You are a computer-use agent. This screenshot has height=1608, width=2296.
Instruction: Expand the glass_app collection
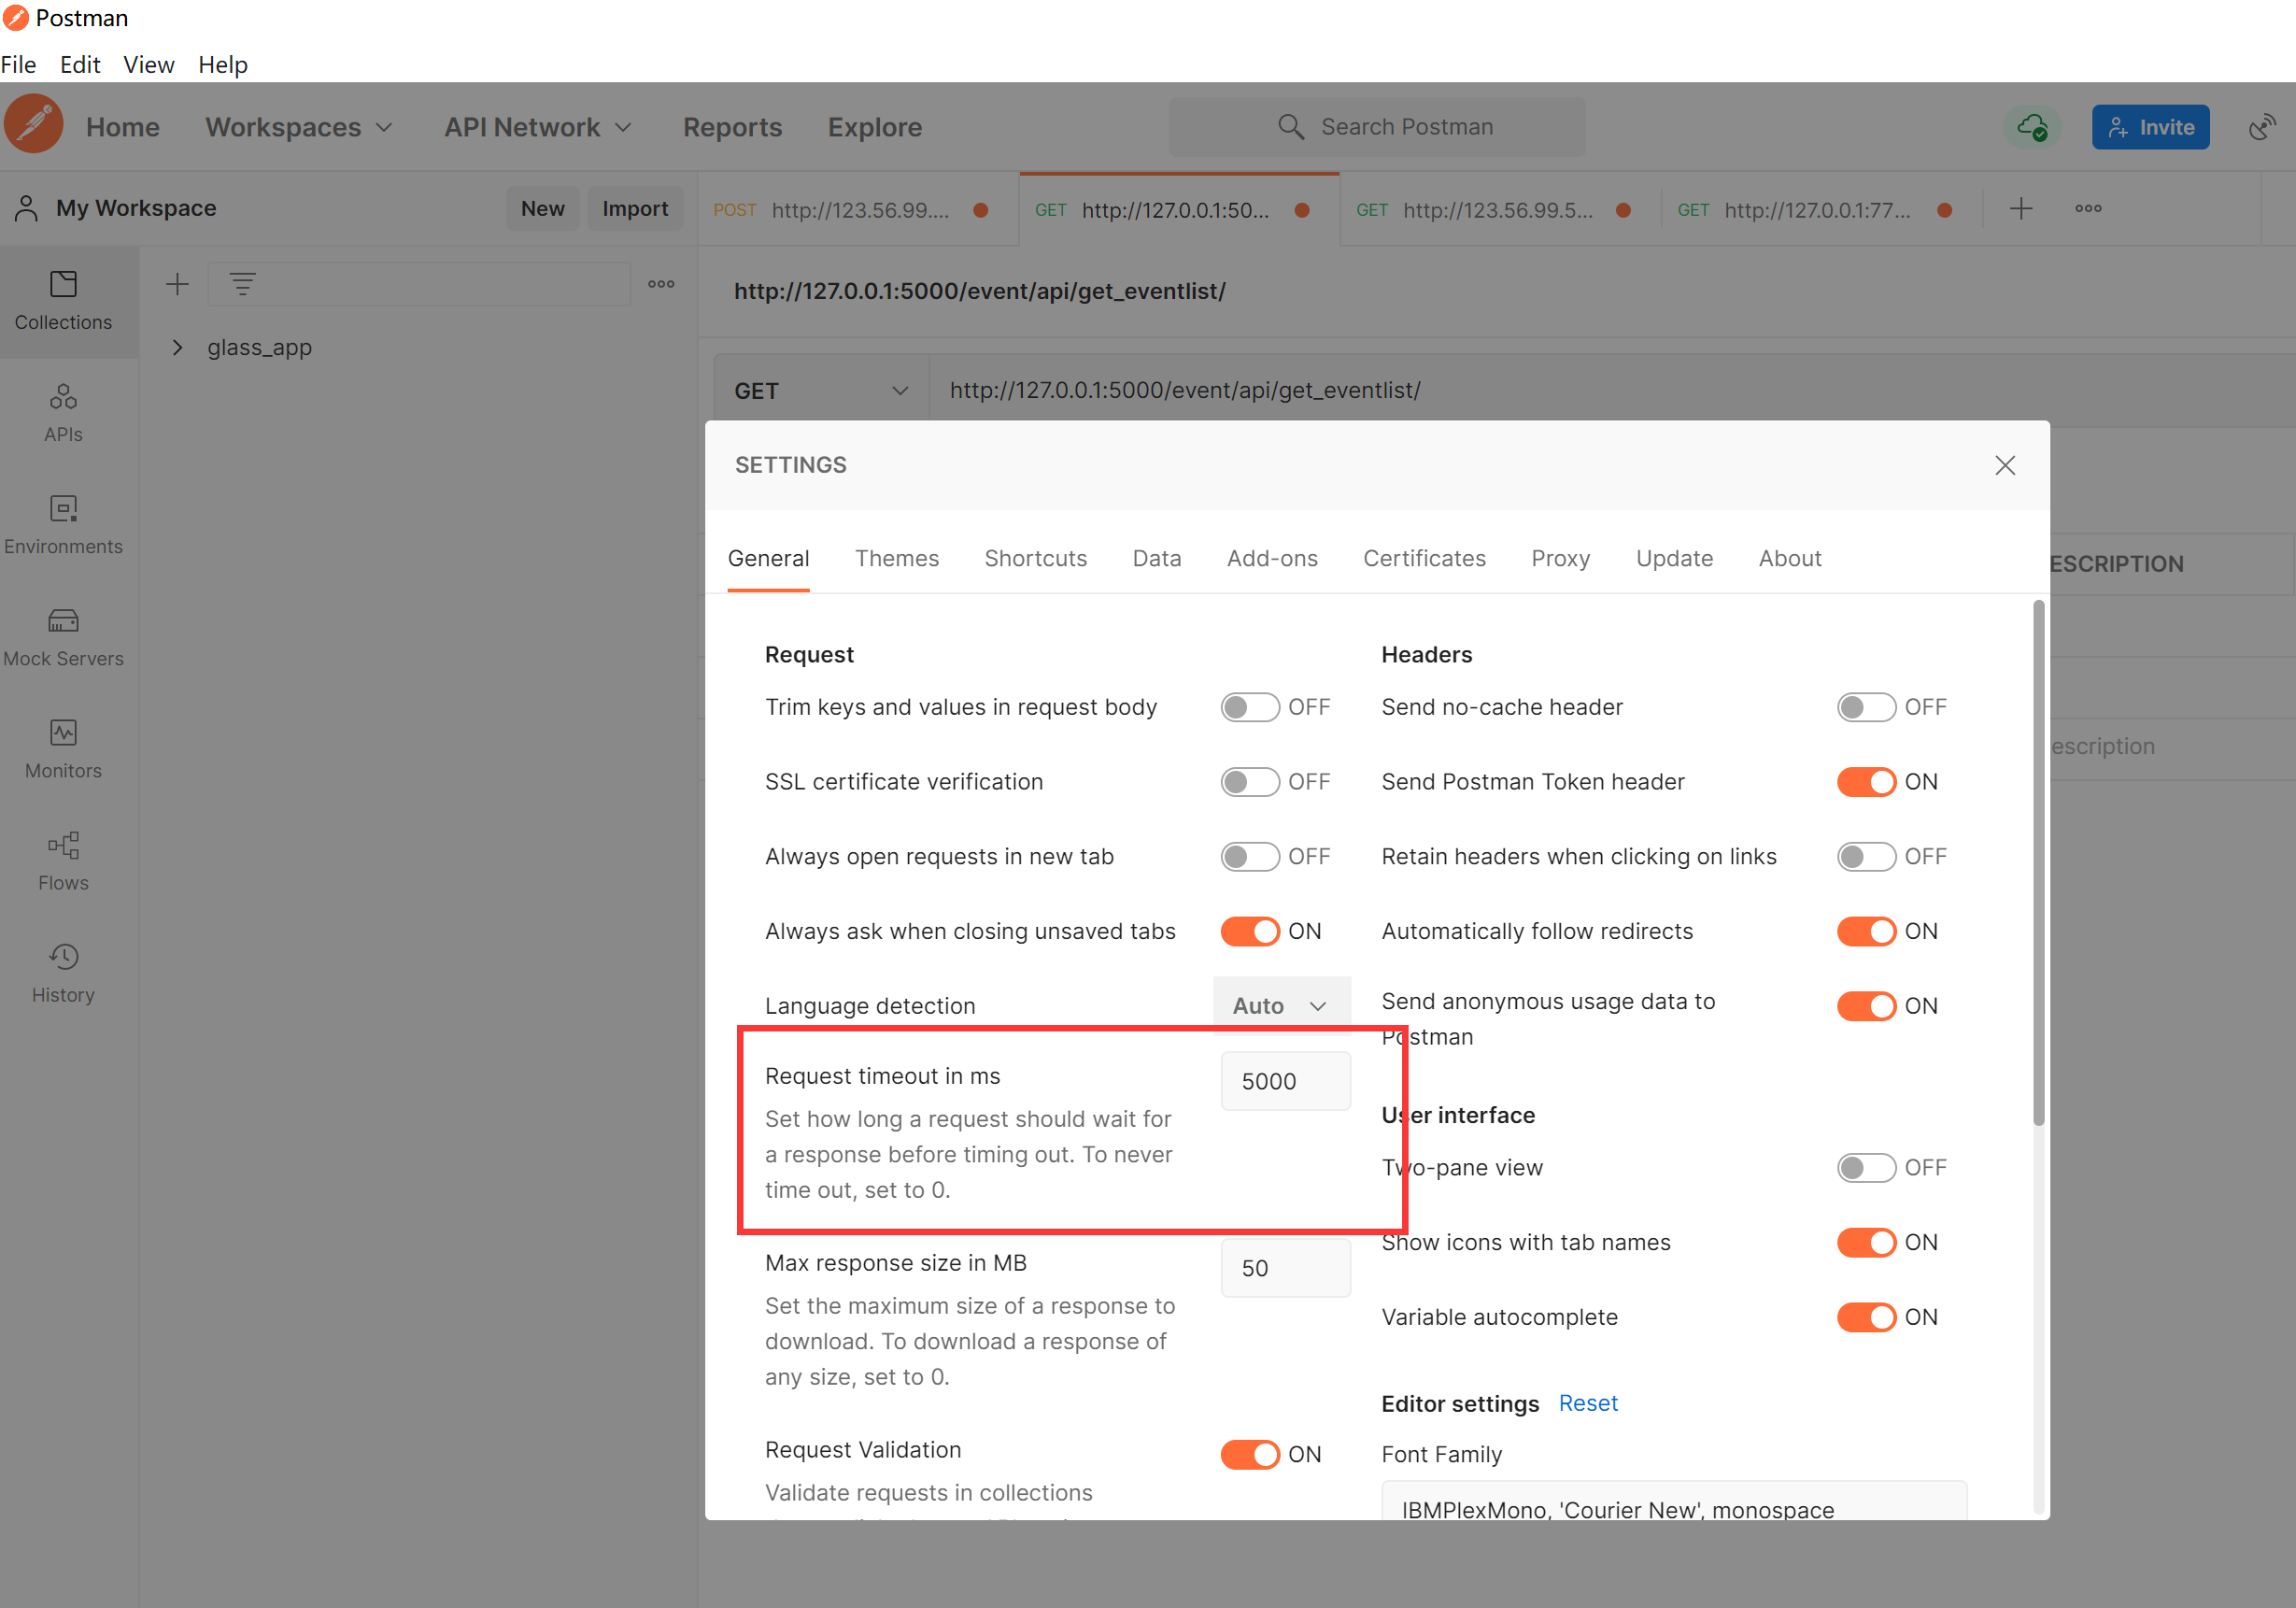click(x=178, y=347)
